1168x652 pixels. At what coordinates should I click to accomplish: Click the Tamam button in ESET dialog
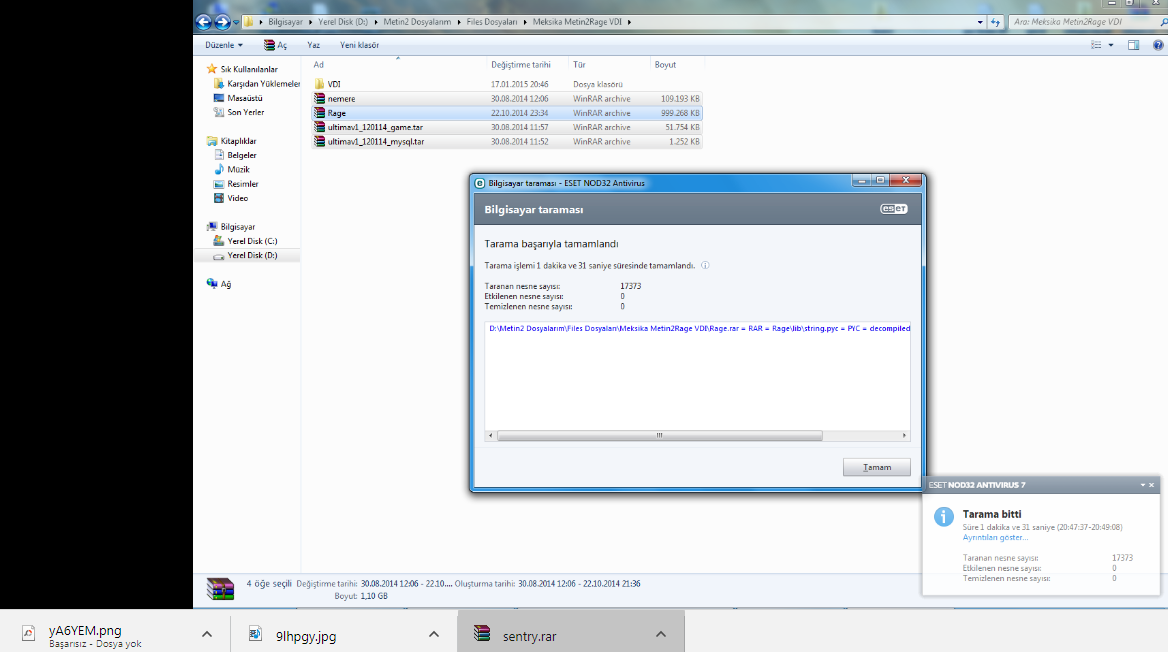877,467
